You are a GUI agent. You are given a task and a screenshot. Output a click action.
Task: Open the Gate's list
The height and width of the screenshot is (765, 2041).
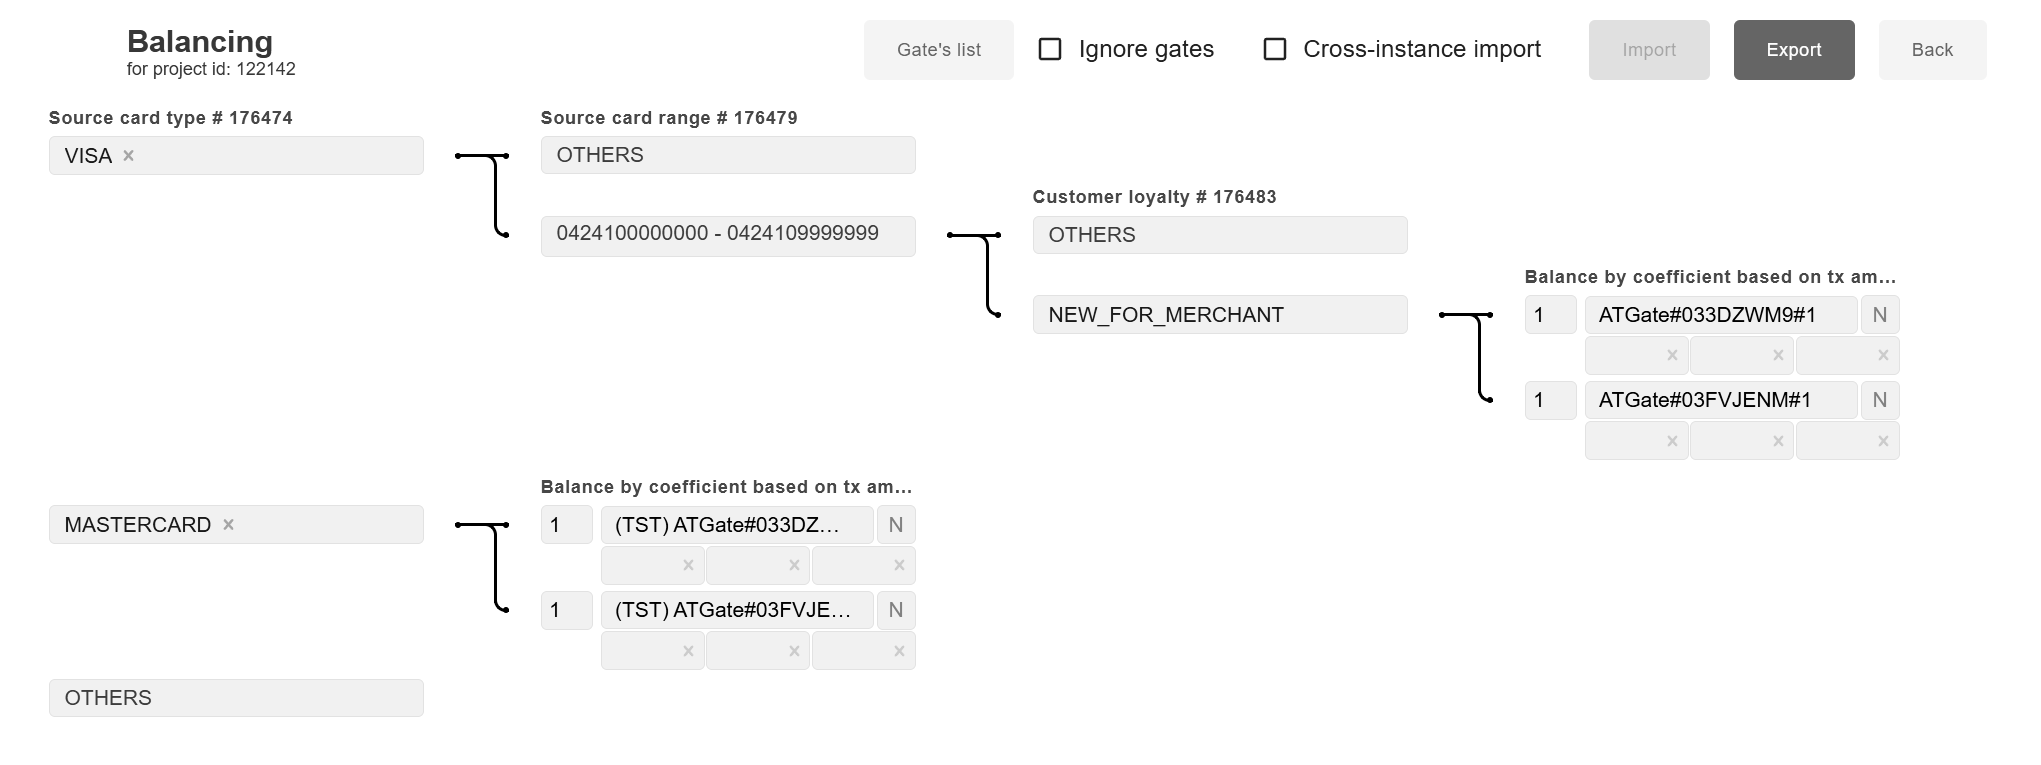pos(938,50)
